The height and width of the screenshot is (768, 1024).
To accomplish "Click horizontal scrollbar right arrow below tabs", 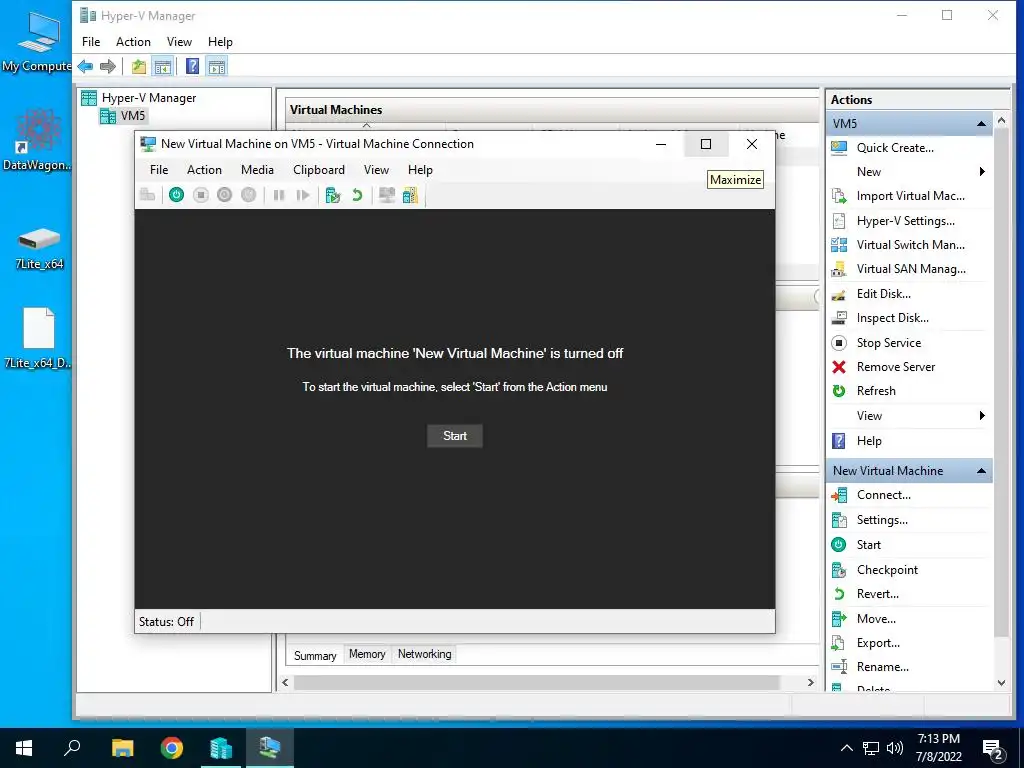I will coord(810,682).
